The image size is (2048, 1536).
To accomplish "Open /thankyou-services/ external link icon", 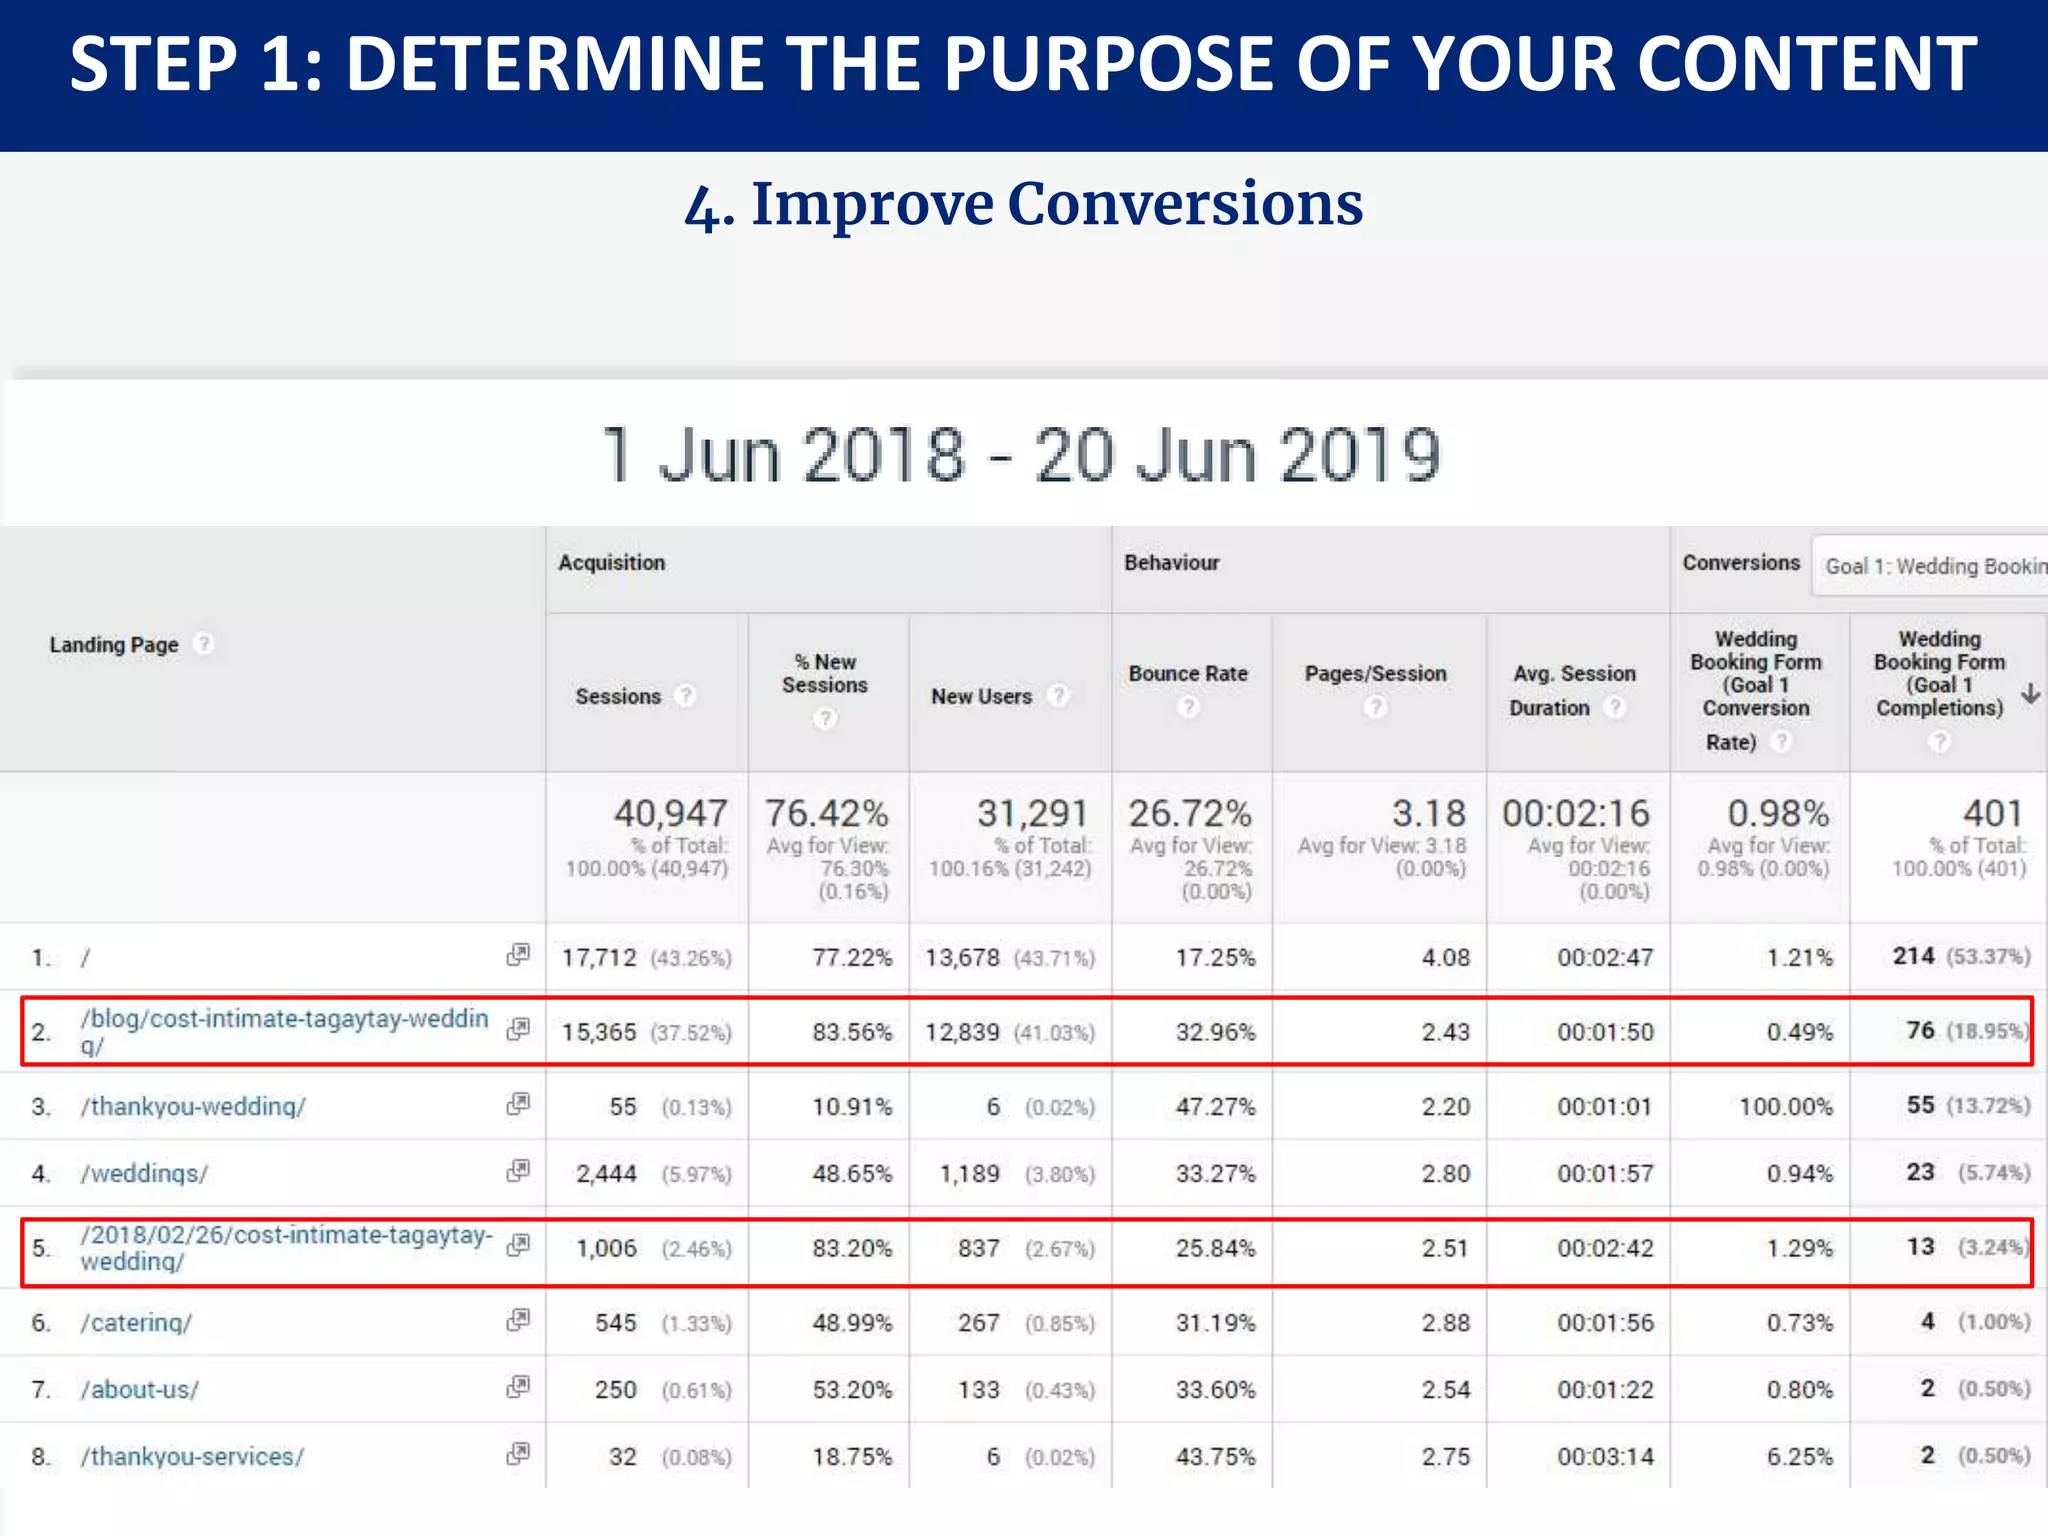I will pyautogui.click(x=518, y=1453).
